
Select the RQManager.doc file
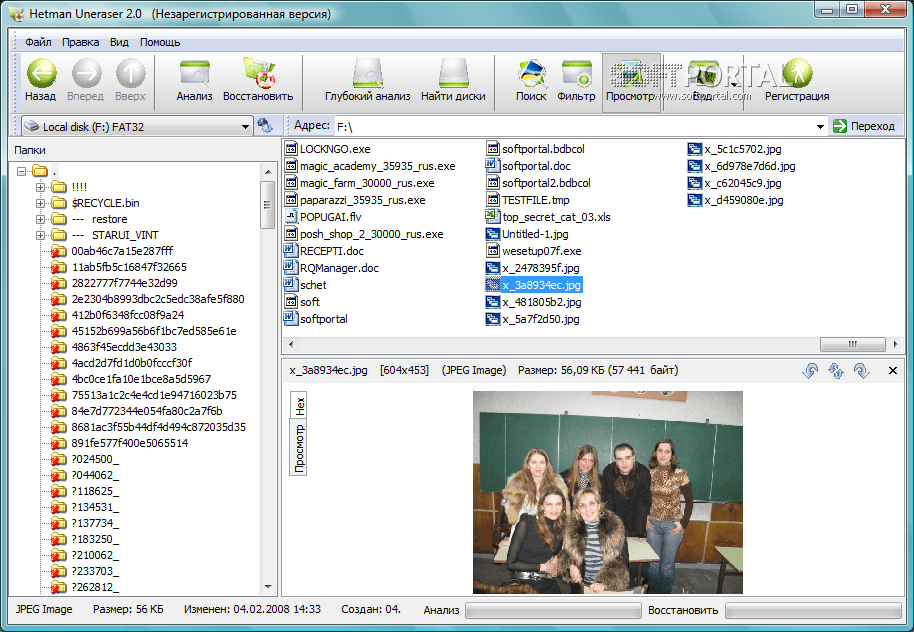tap(332, 268)
